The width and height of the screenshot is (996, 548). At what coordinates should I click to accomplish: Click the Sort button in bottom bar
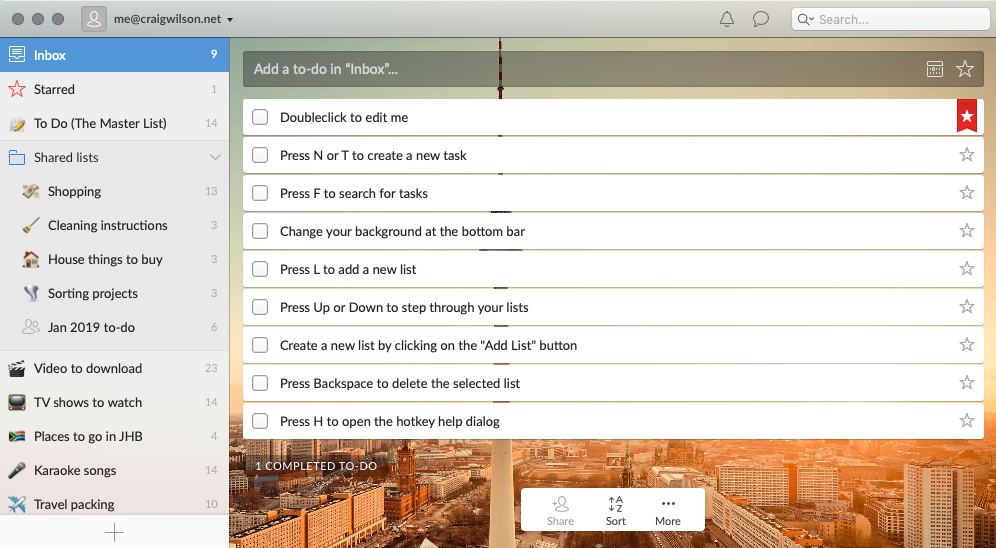click(616, 510)
